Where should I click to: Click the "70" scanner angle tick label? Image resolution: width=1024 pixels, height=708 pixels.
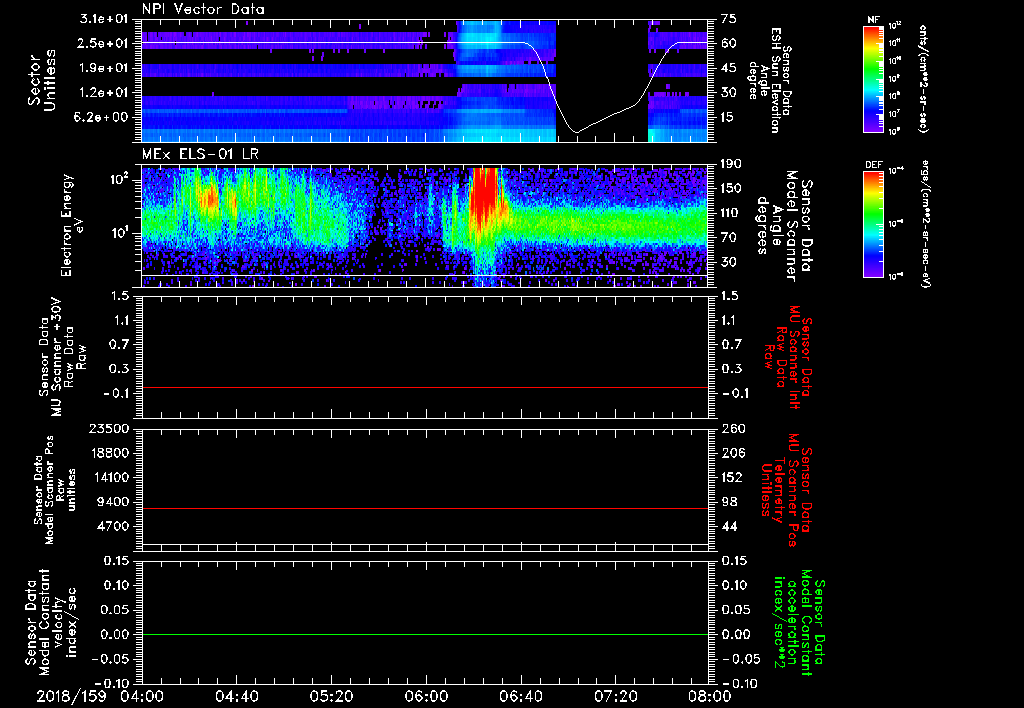click(729, 238)
